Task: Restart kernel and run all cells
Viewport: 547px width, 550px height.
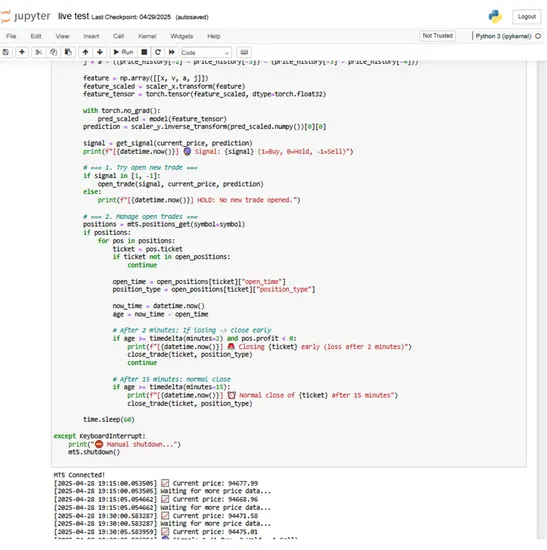Action: (x=172, y=52)
